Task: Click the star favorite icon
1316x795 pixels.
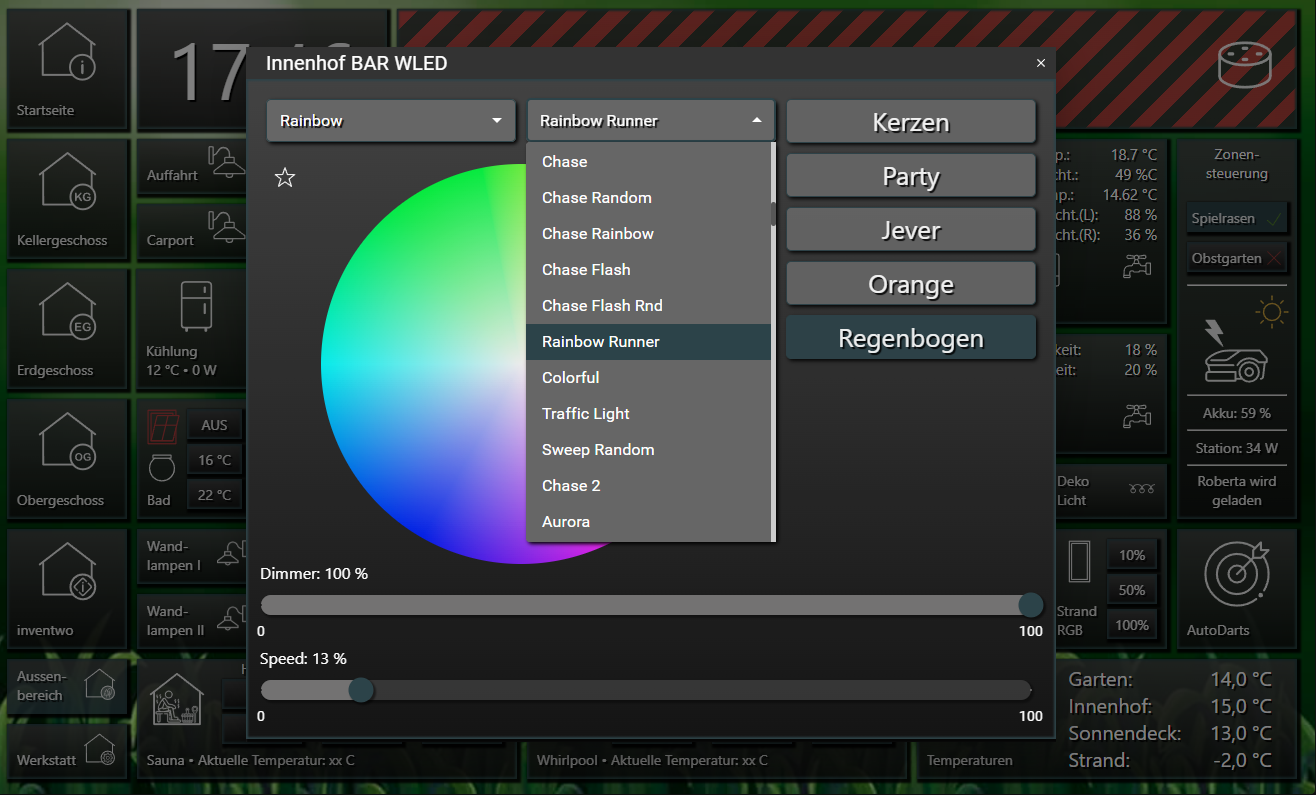Action: [x=285, y=178]
